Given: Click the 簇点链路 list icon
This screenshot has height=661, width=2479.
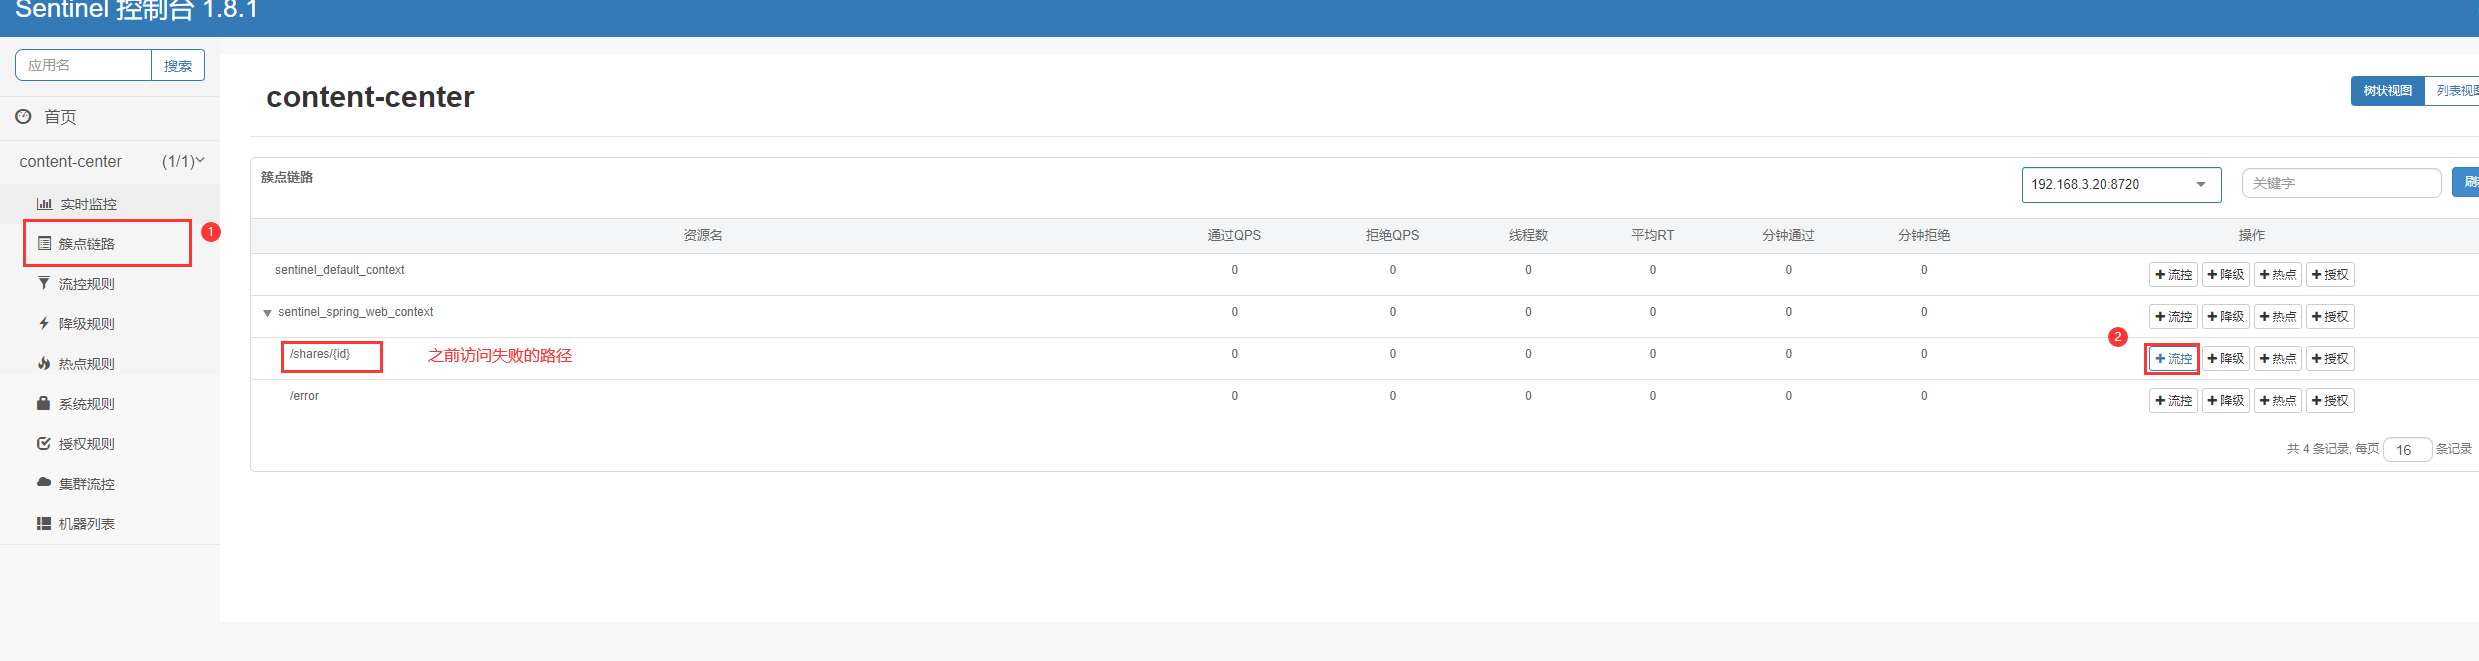Looking at the screenshot, I should (44, 243).
